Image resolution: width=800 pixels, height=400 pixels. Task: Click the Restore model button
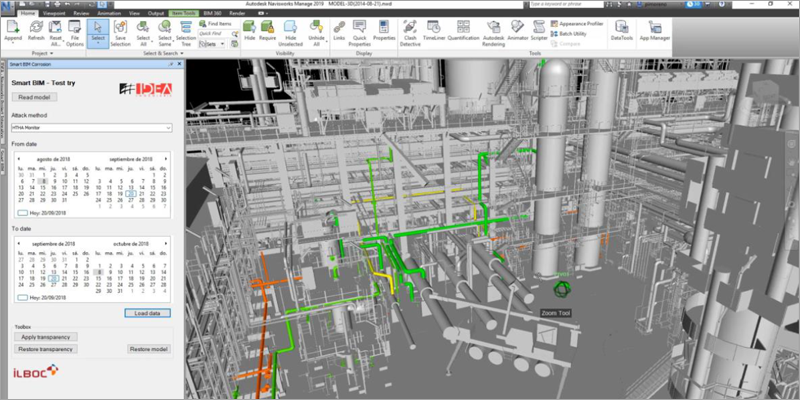click(x=148, y=349)
